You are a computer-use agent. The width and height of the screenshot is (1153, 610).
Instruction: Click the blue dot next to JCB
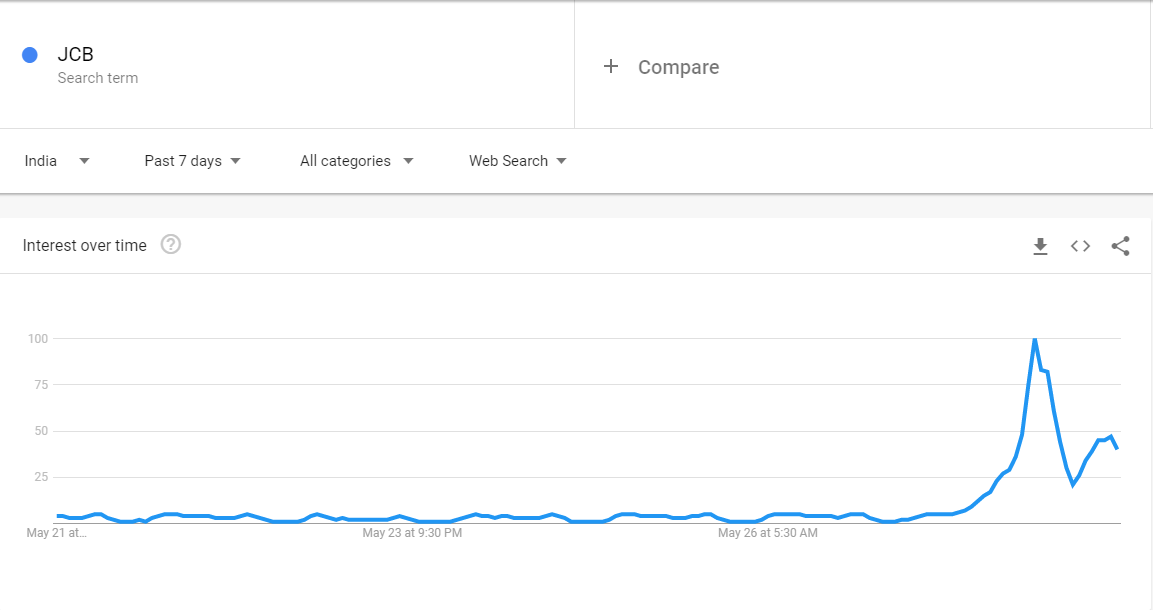(30, 55)
